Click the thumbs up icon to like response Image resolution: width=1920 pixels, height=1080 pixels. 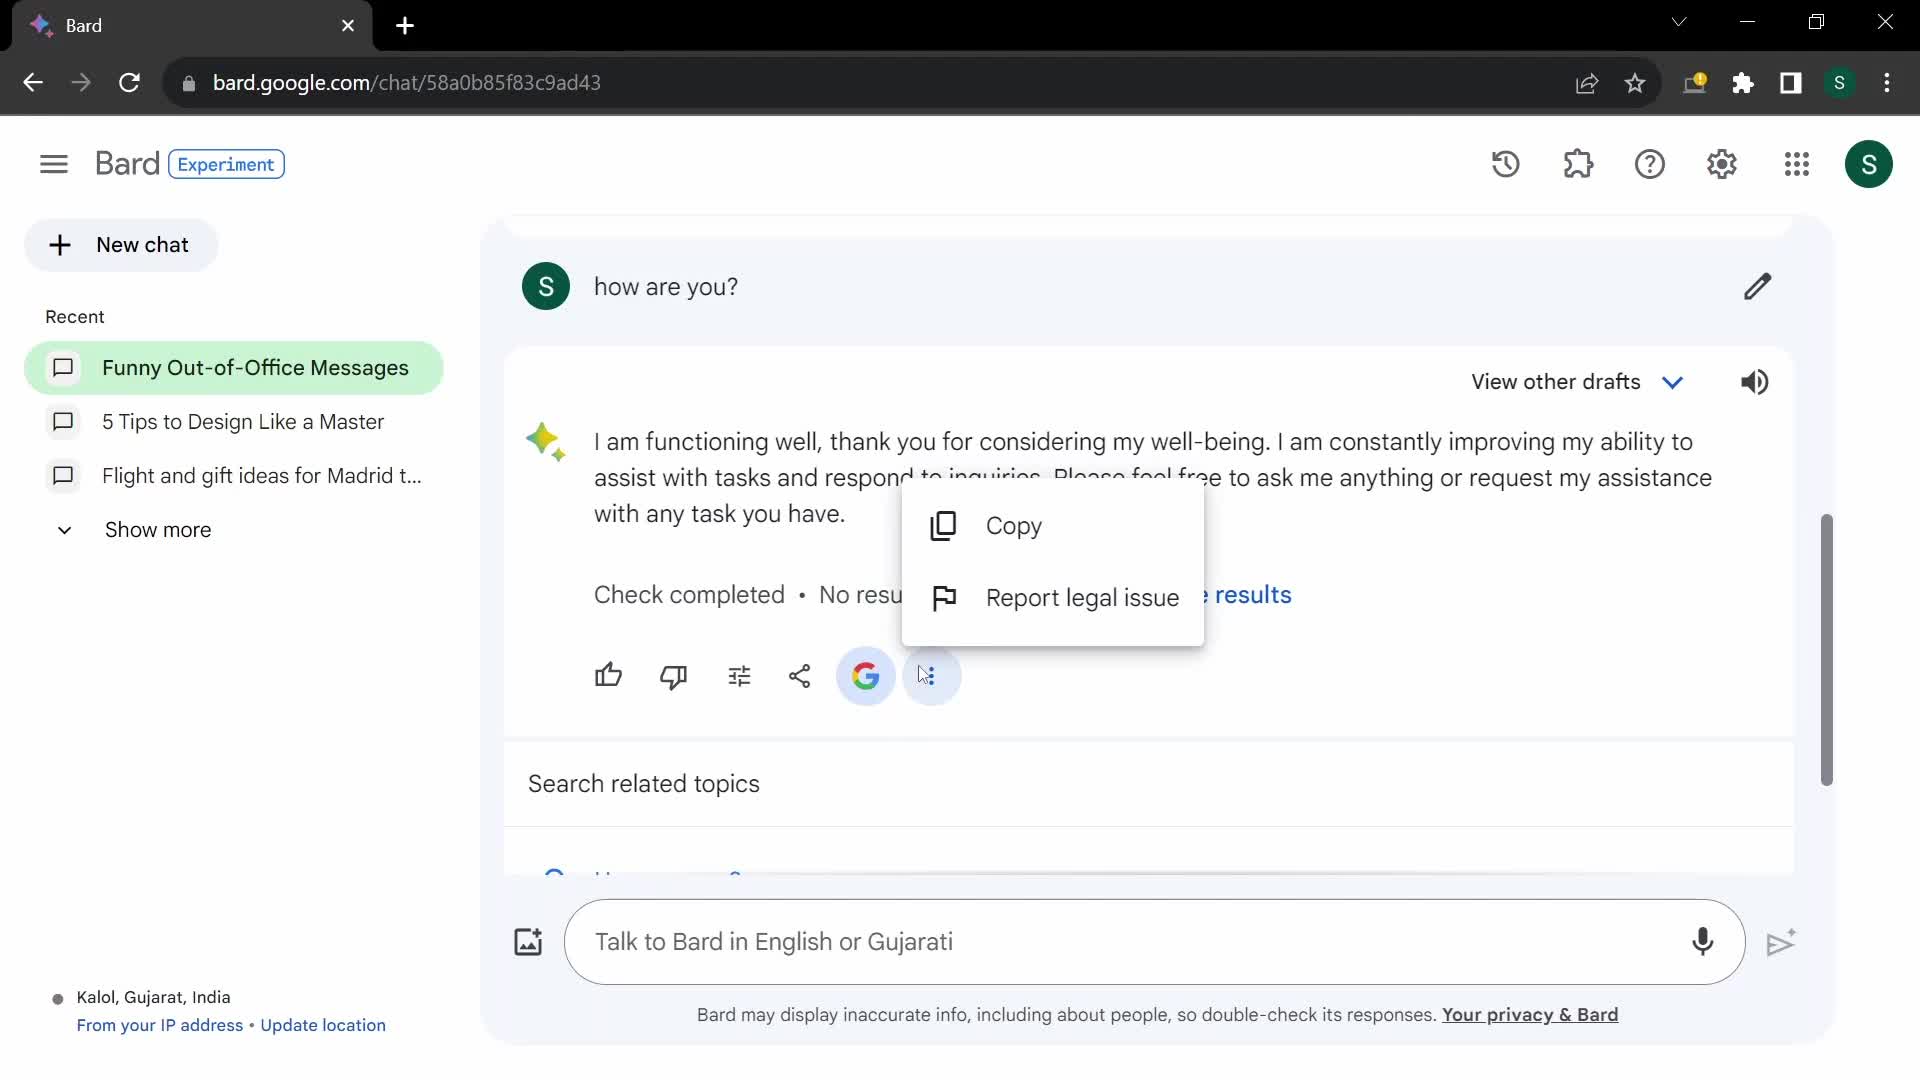pyautogui.click(x=608, y=675)
